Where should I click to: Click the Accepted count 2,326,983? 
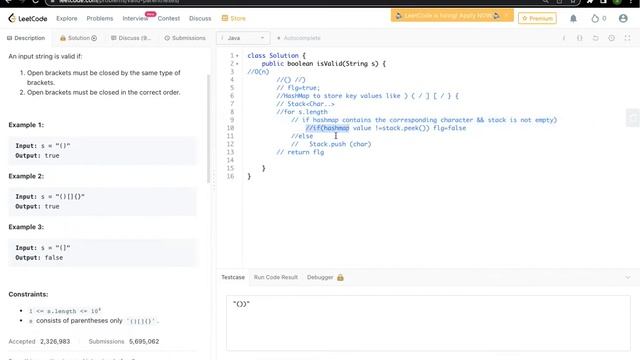tap(55, 341)
